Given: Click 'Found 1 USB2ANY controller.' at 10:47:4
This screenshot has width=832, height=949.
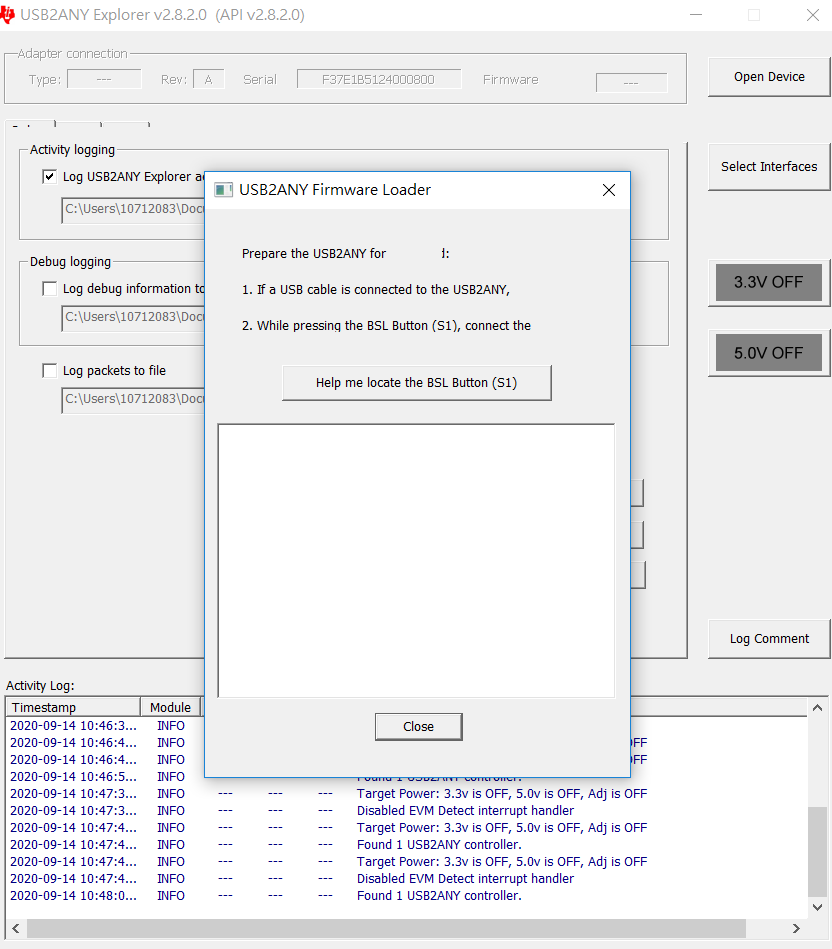Looking at the screenshot, I should coord(439,844).
